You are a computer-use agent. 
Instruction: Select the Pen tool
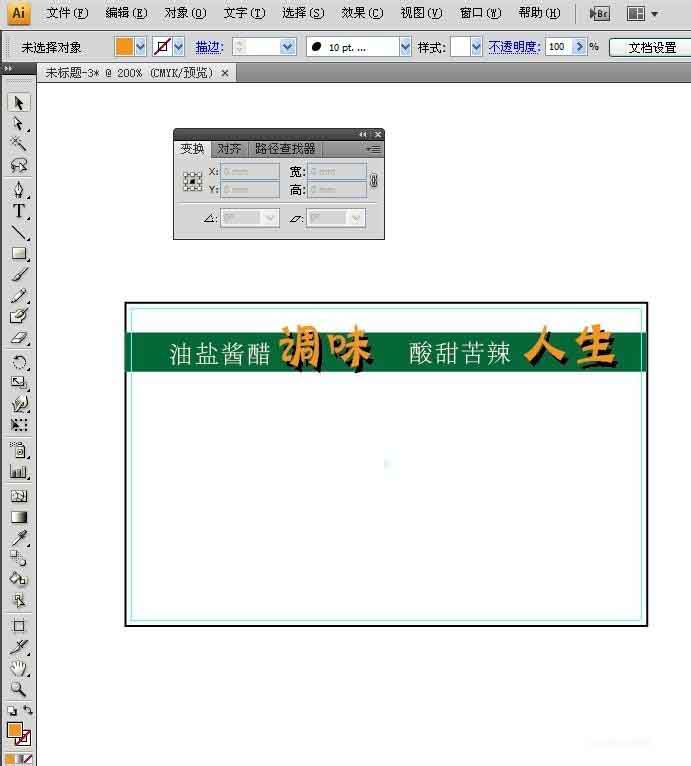(19, 190)
